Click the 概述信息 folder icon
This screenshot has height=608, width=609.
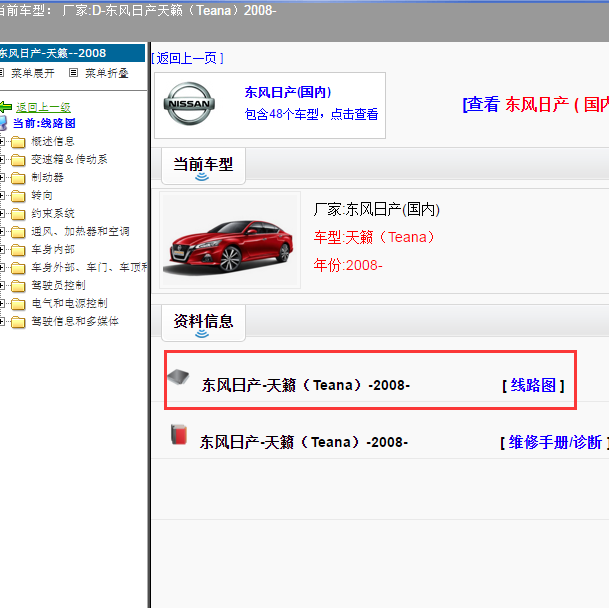click(x=18, y=142)
